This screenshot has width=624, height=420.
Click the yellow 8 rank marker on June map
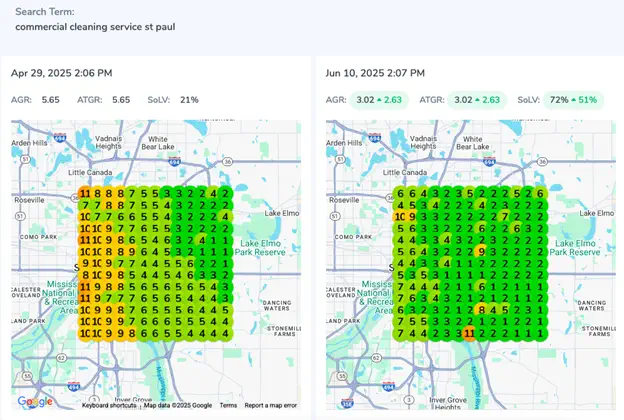click(x=482, y=309)
